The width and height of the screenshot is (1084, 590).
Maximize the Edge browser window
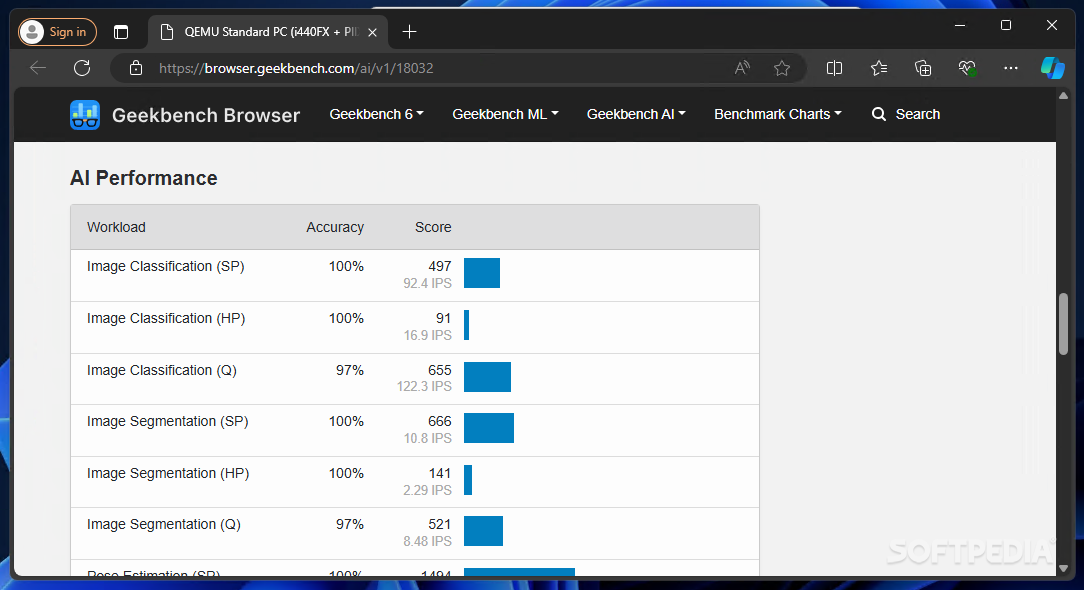[x=1006, y=26]
